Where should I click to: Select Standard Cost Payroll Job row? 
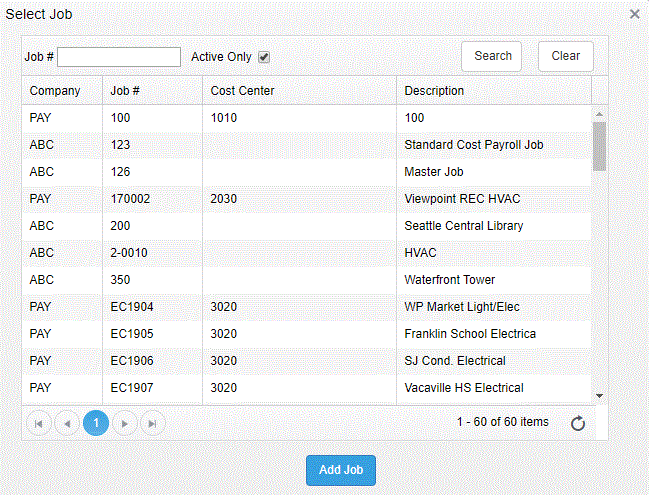306,145
